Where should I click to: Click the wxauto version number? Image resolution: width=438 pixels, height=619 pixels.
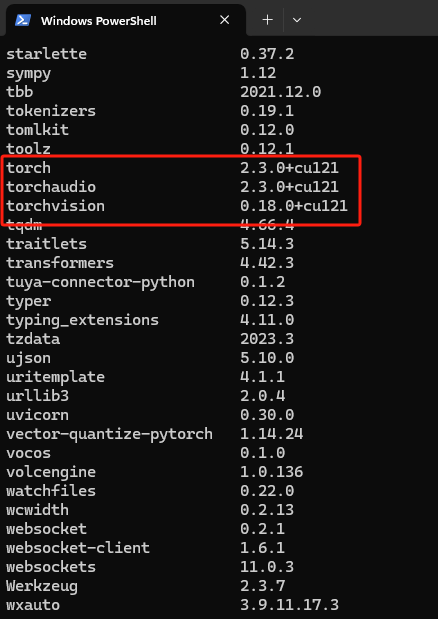pos(289,605)
